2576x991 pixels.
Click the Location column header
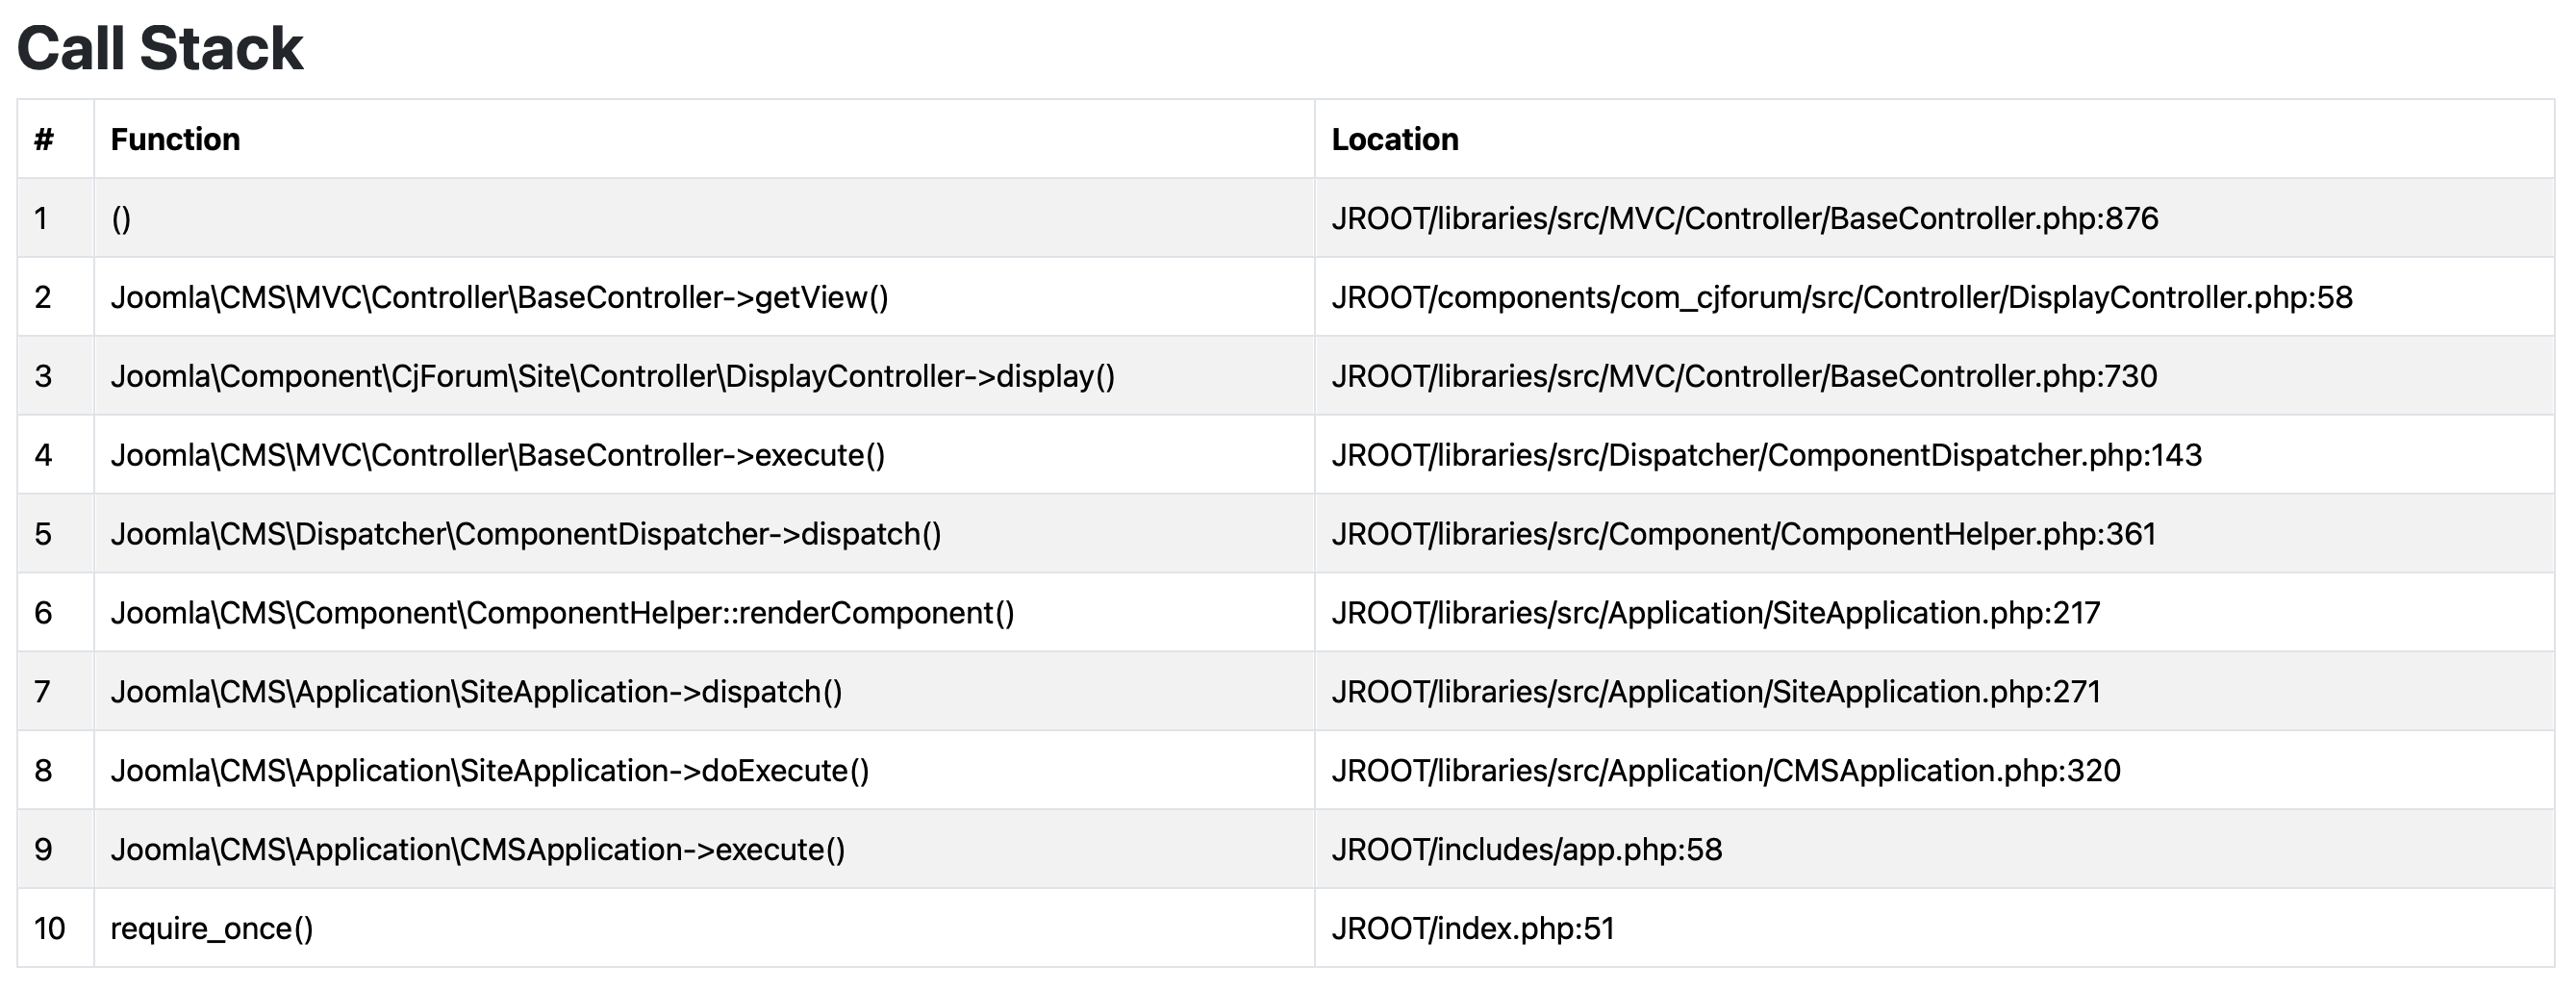[1394, 139]
